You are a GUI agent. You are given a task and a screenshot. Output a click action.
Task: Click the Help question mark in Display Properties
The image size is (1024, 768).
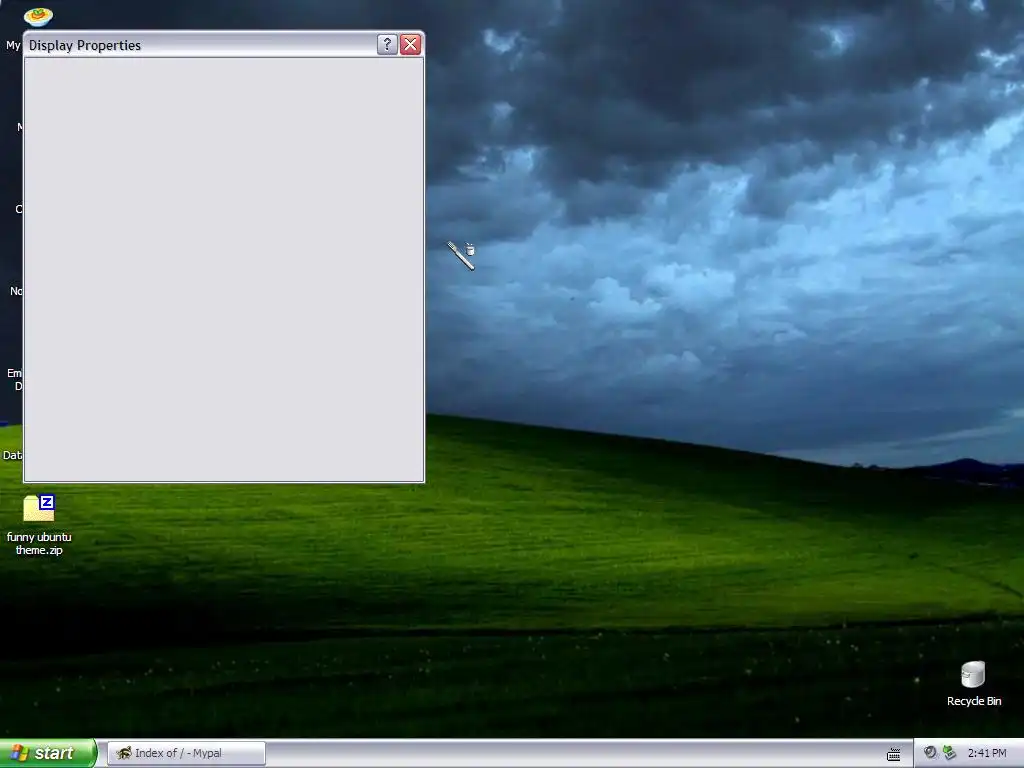point(387,44)
